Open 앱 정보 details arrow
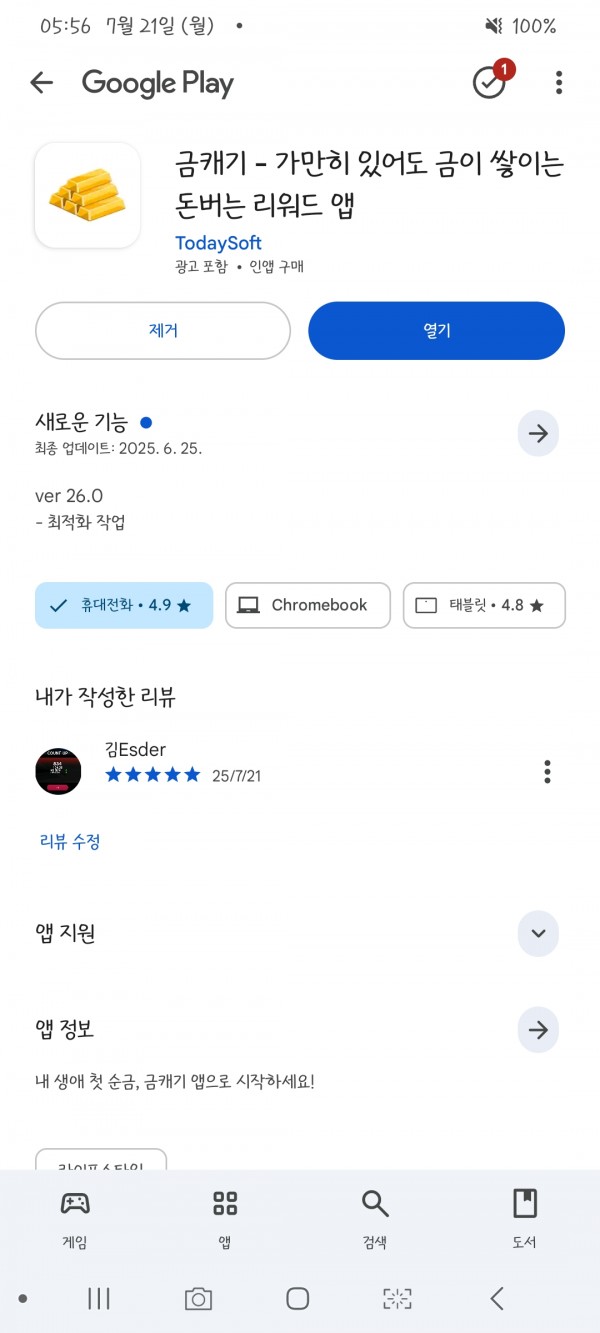 (538, 1030)
